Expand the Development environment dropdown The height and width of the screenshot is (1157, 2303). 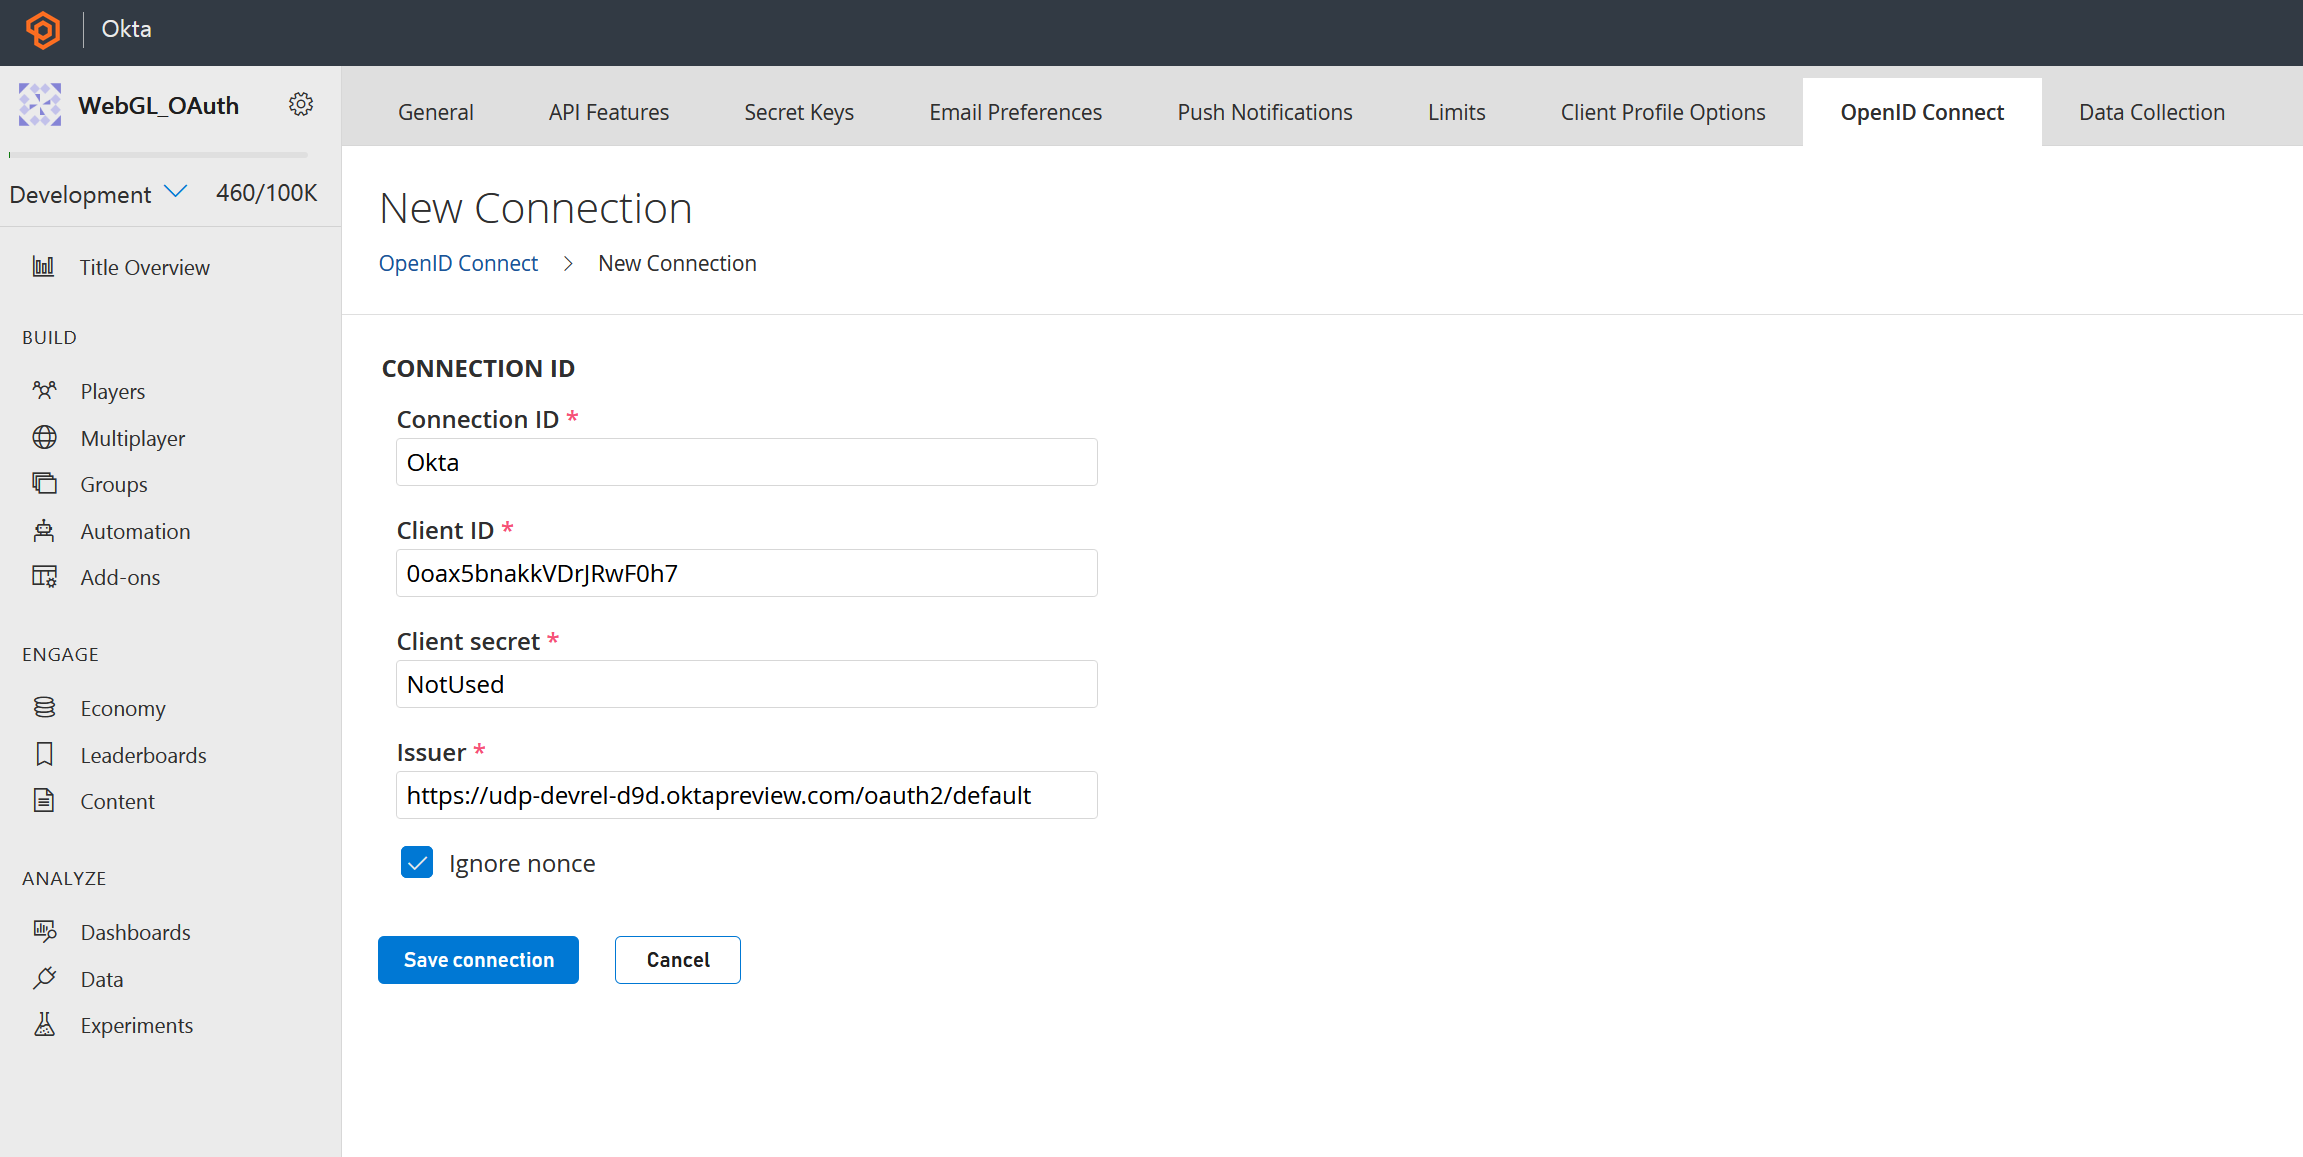tap(176, 192)
